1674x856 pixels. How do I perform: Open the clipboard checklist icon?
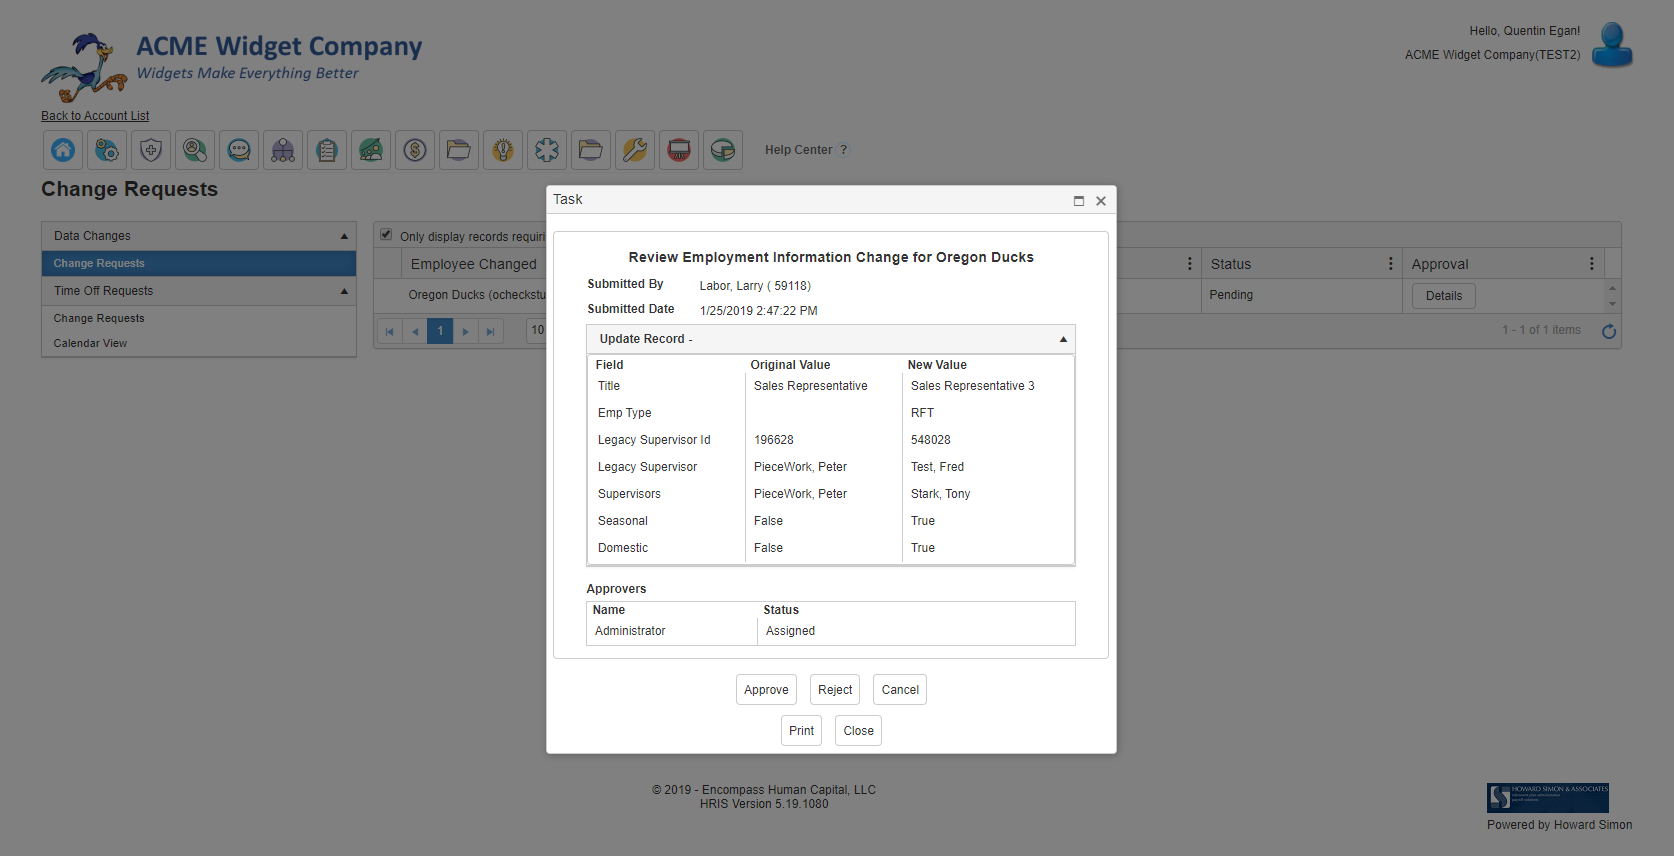point(327,150)
